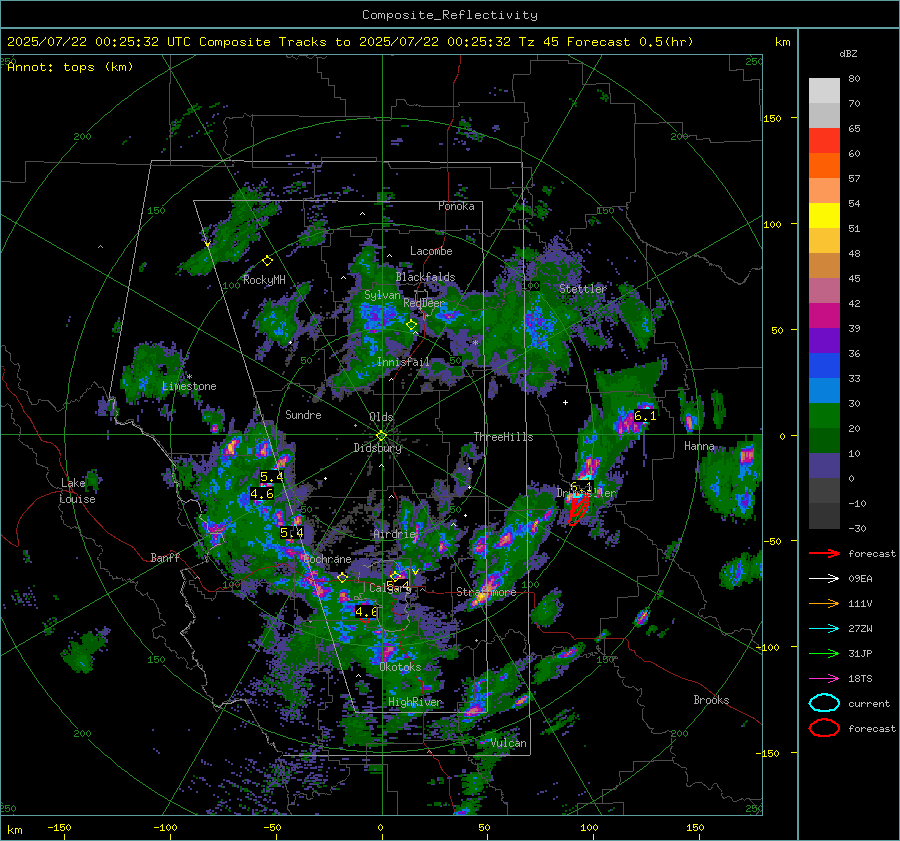Viewport: 900px width, 841px height.
Task: Click the 5.4 label directly above western 4.6
Action: (271, 476)
